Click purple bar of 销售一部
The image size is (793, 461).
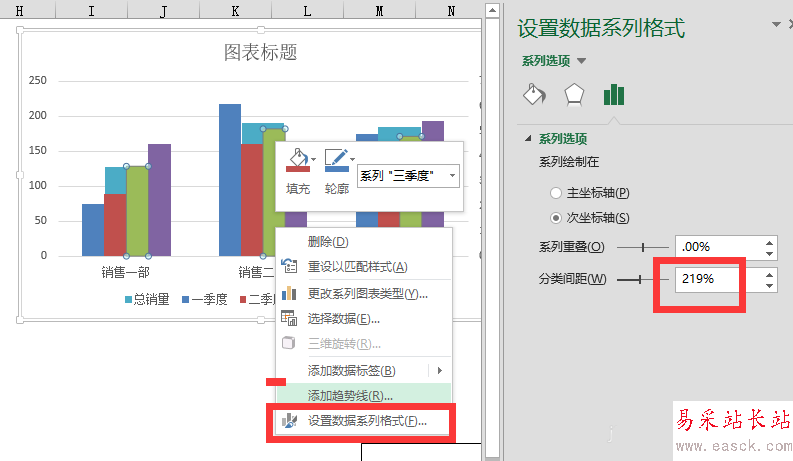click(159, 200)
